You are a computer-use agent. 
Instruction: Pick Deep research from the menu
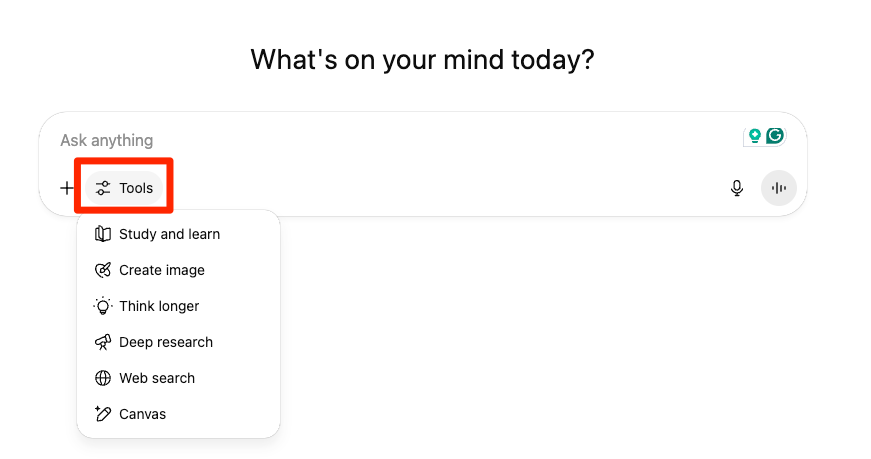point(166,342)
